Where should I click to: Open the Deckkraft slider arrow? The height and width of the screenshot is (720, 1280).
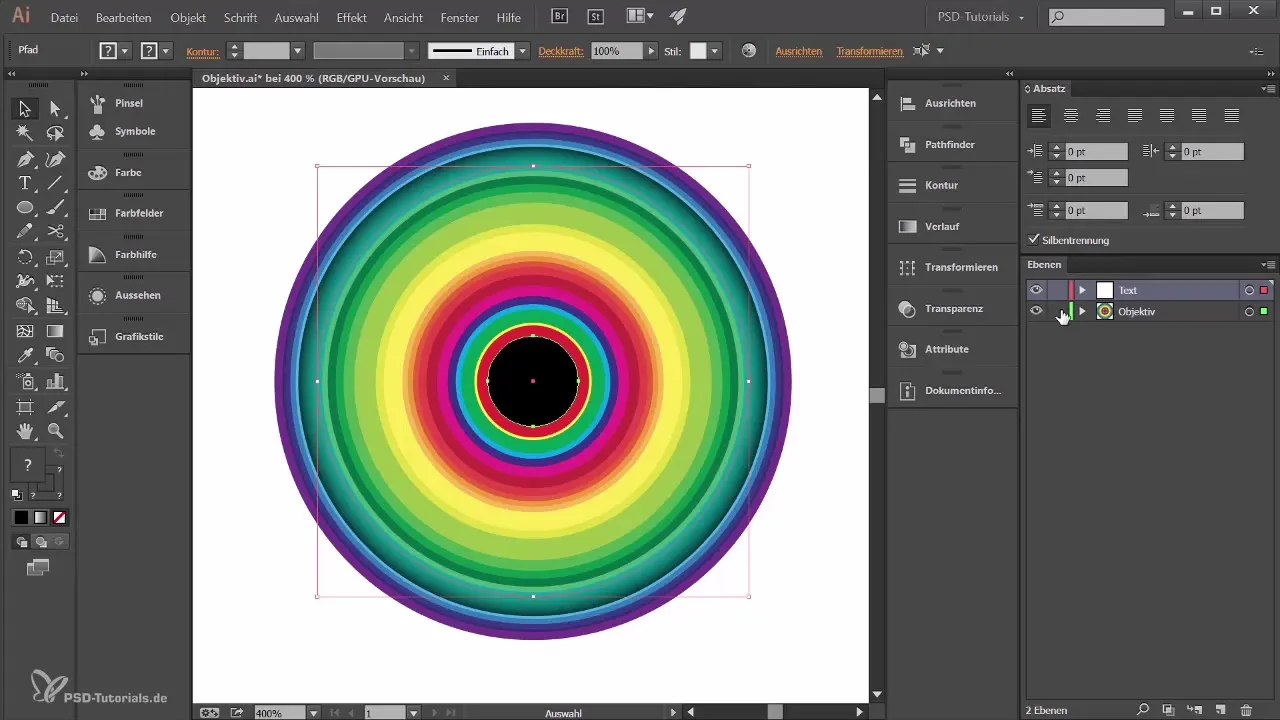coord(652,50)
